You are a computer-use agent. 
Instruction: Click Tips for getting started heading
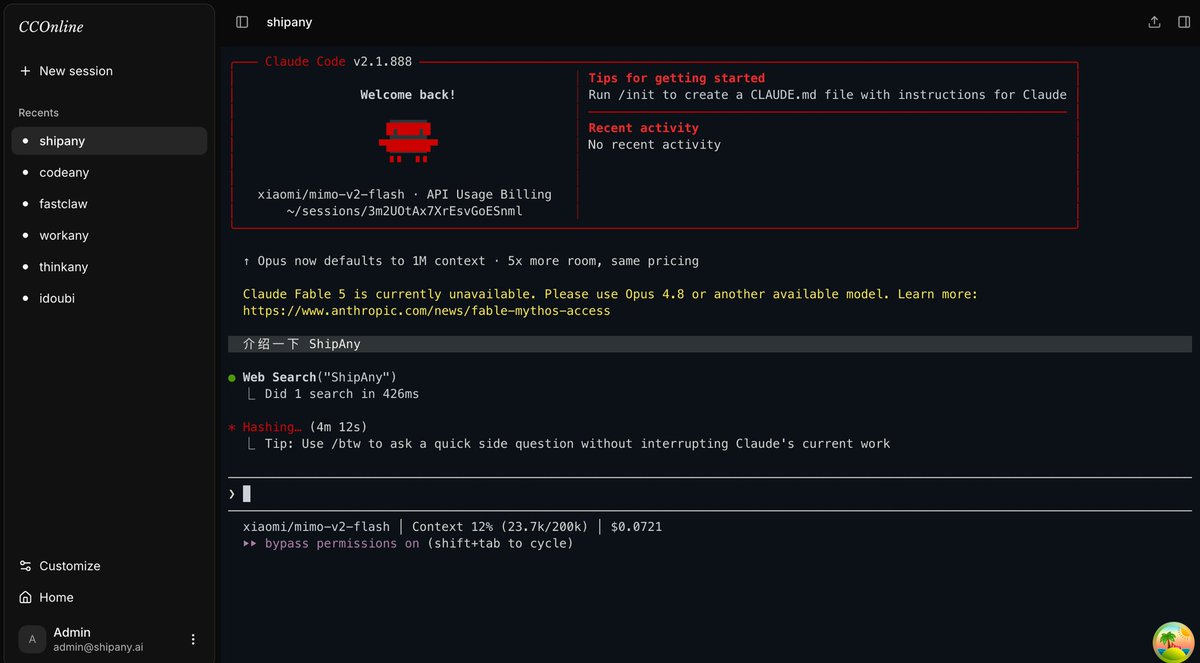coord(677,78)
